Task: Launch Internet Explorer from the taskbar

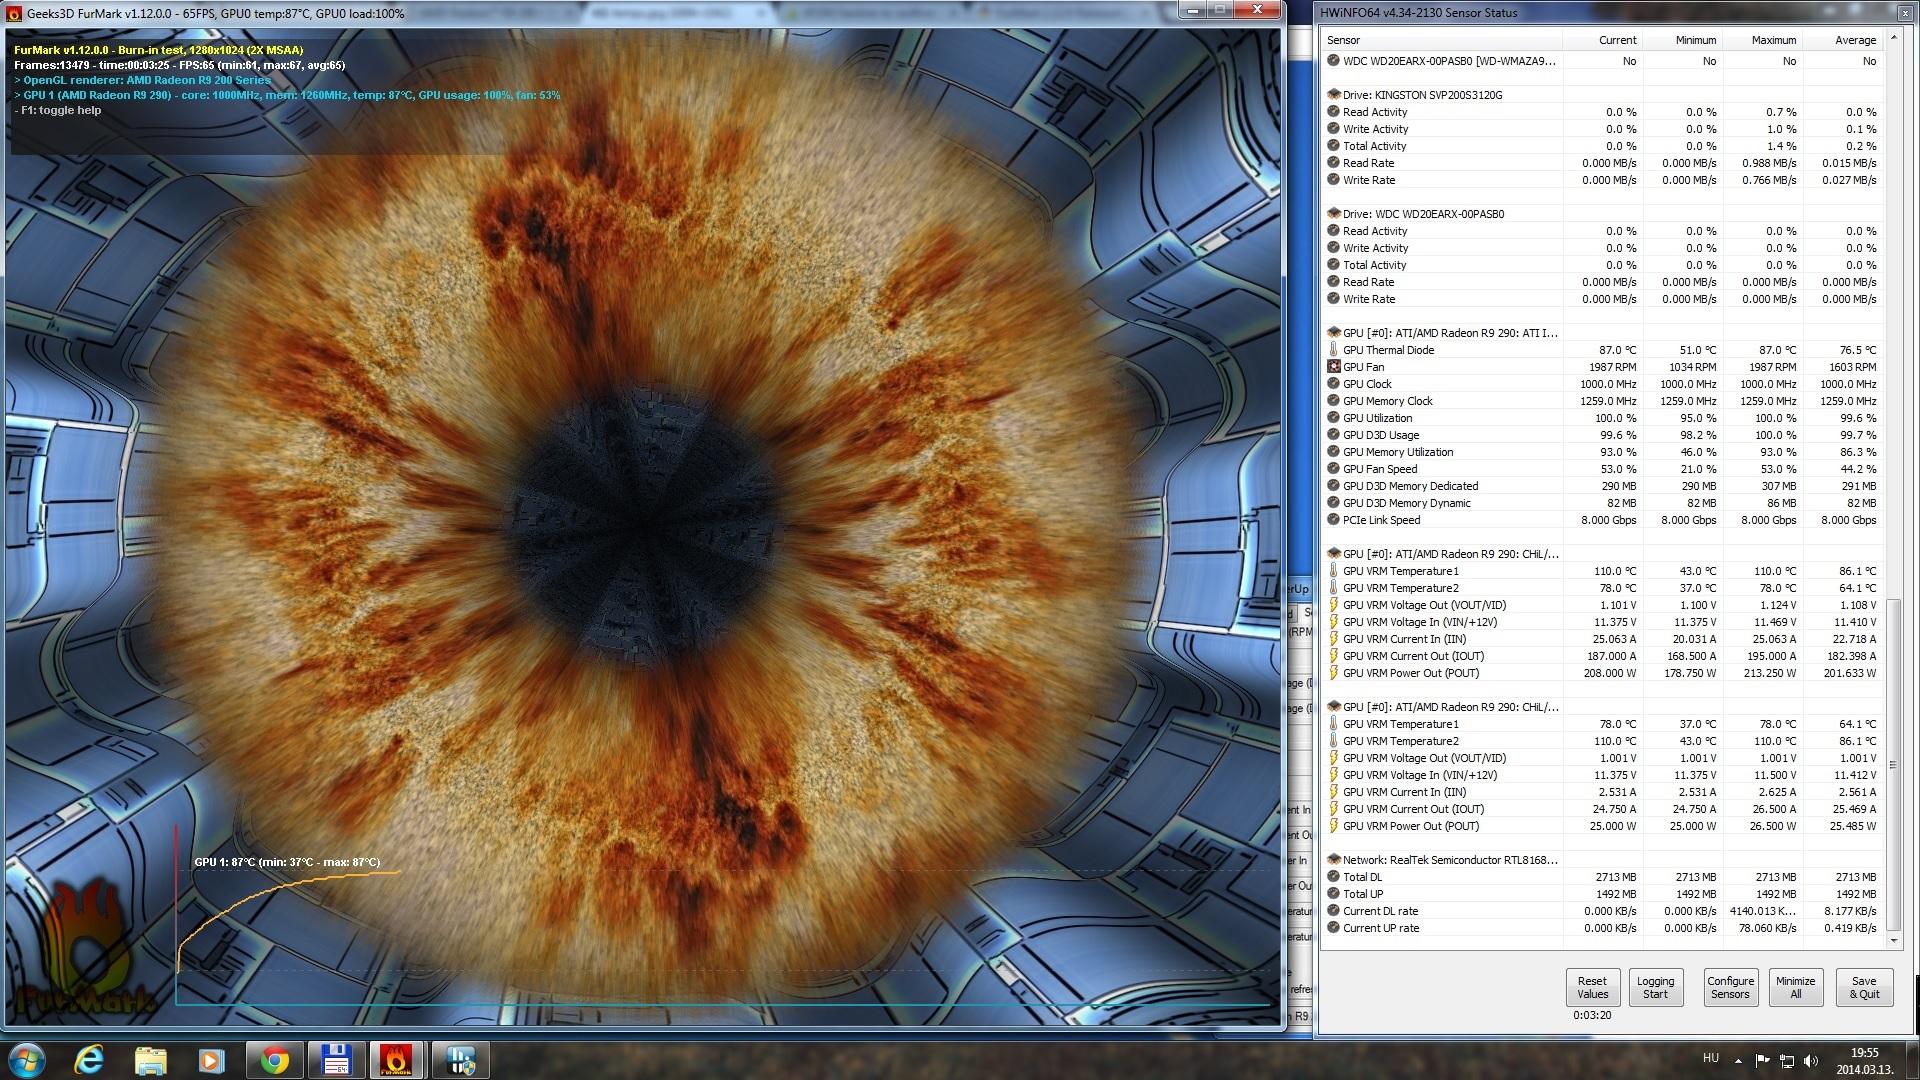Action: pyautogui.click(x=89, y=1060)
